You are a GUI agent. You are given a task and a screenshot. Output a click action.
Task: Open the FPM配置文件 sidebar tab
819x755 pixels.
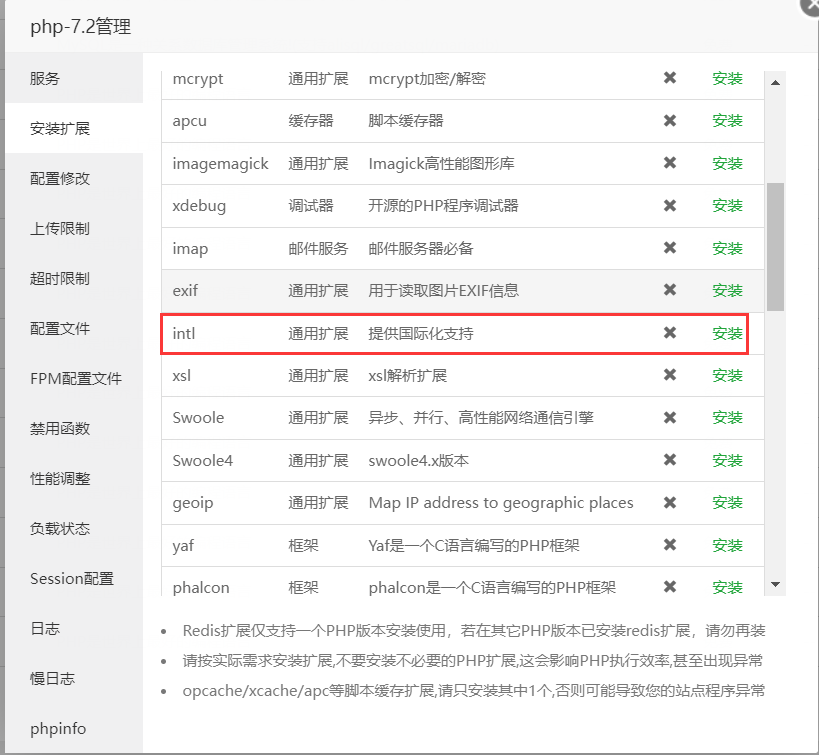coord(74,378)
